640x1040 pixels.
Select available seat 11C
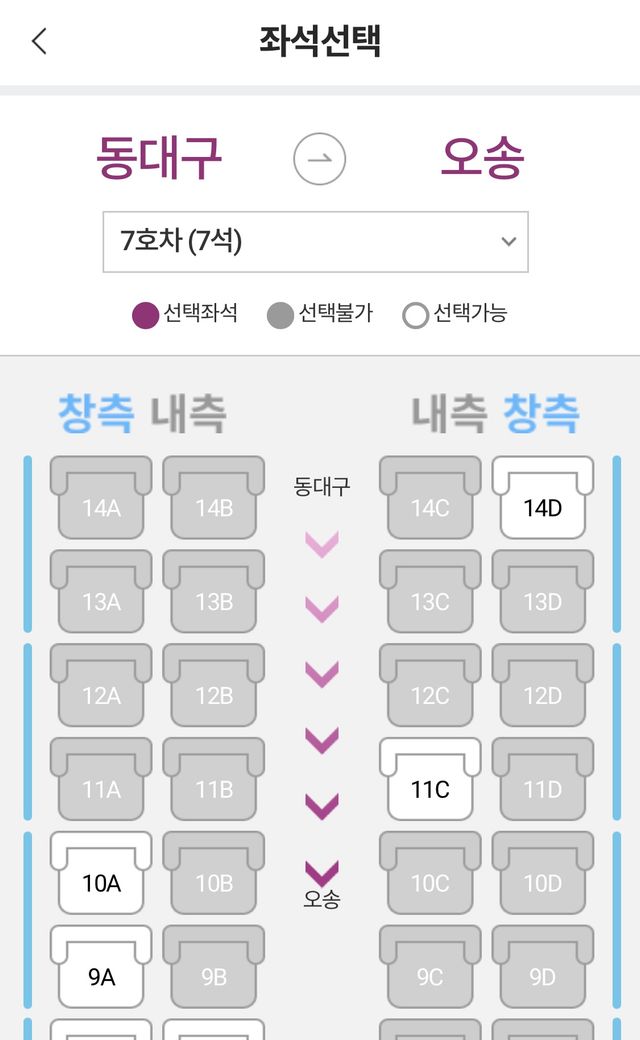click(x=430, y=781)
